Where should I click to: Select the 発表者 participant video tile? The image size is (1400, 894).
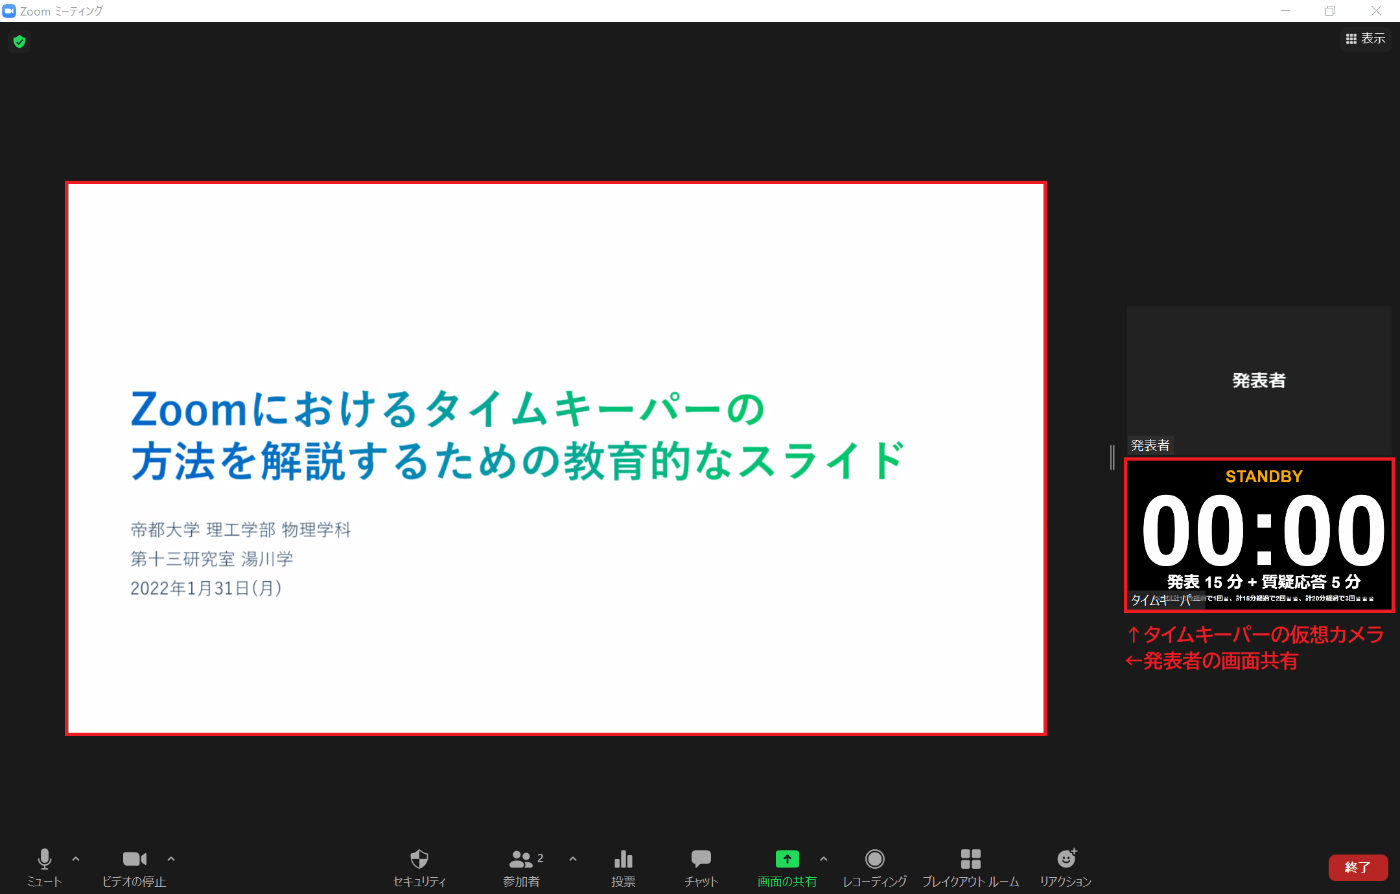[1259, 380]
